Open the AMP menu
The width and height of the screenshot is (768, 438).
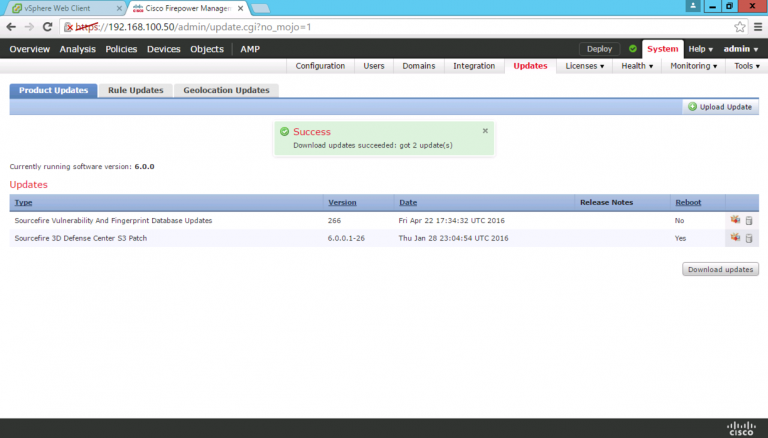click(x=250, y=49)
